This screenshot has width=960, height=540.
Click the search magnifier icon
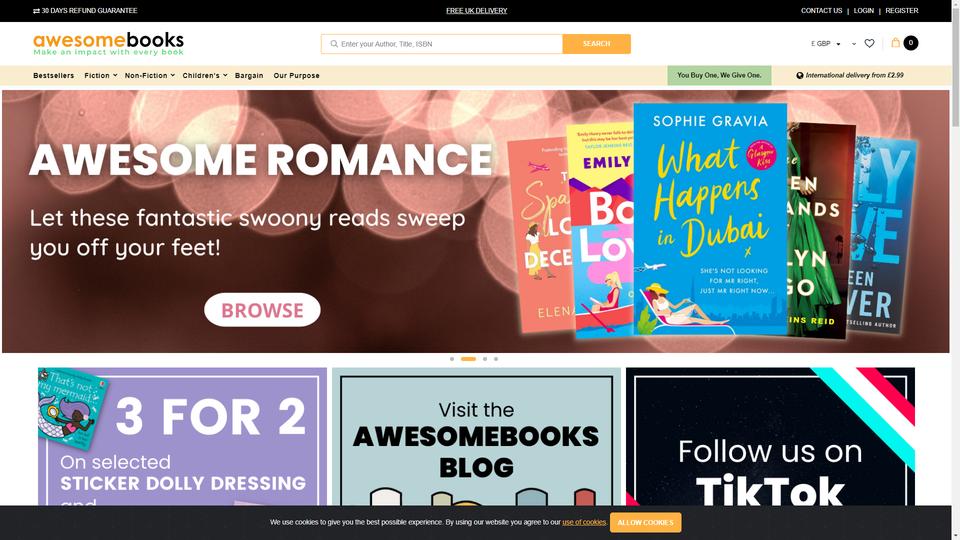pos(334,44)
